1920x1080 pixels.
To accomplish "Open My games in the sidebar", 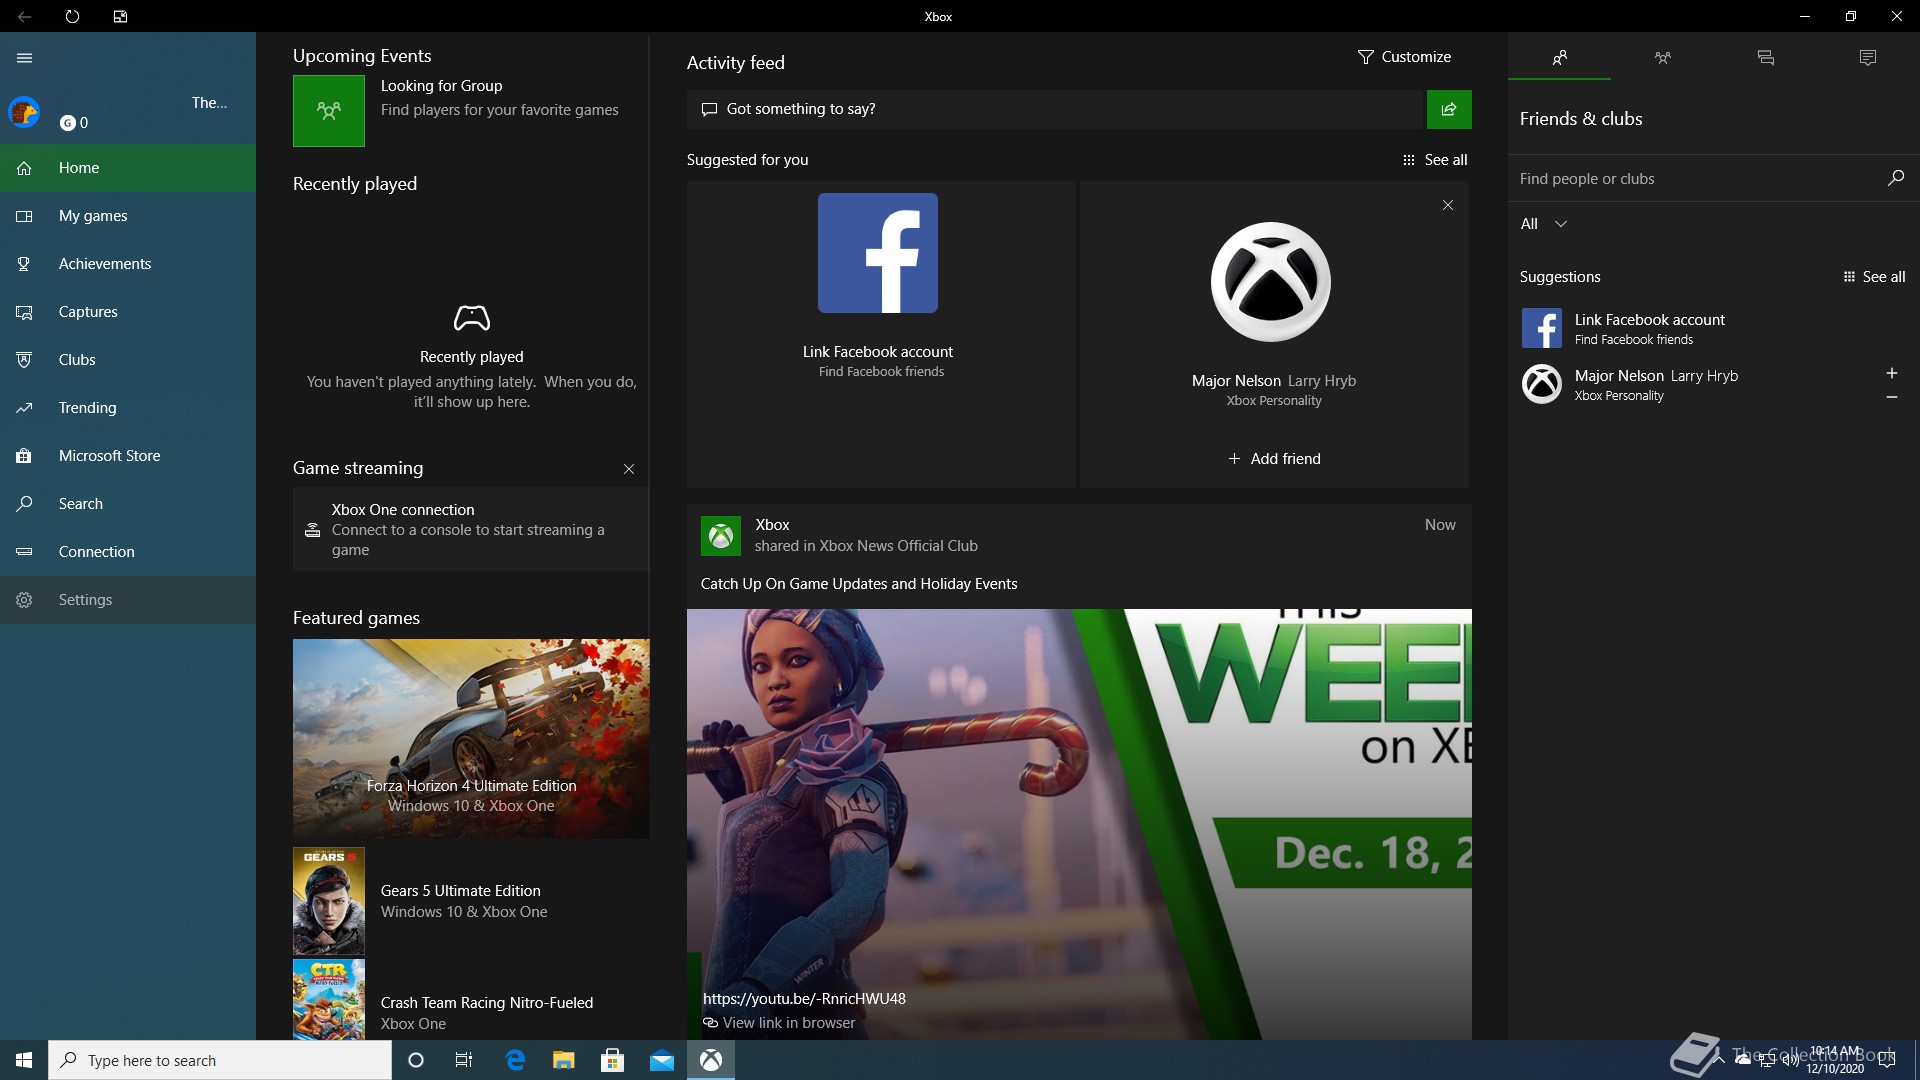I will point(128,216).
